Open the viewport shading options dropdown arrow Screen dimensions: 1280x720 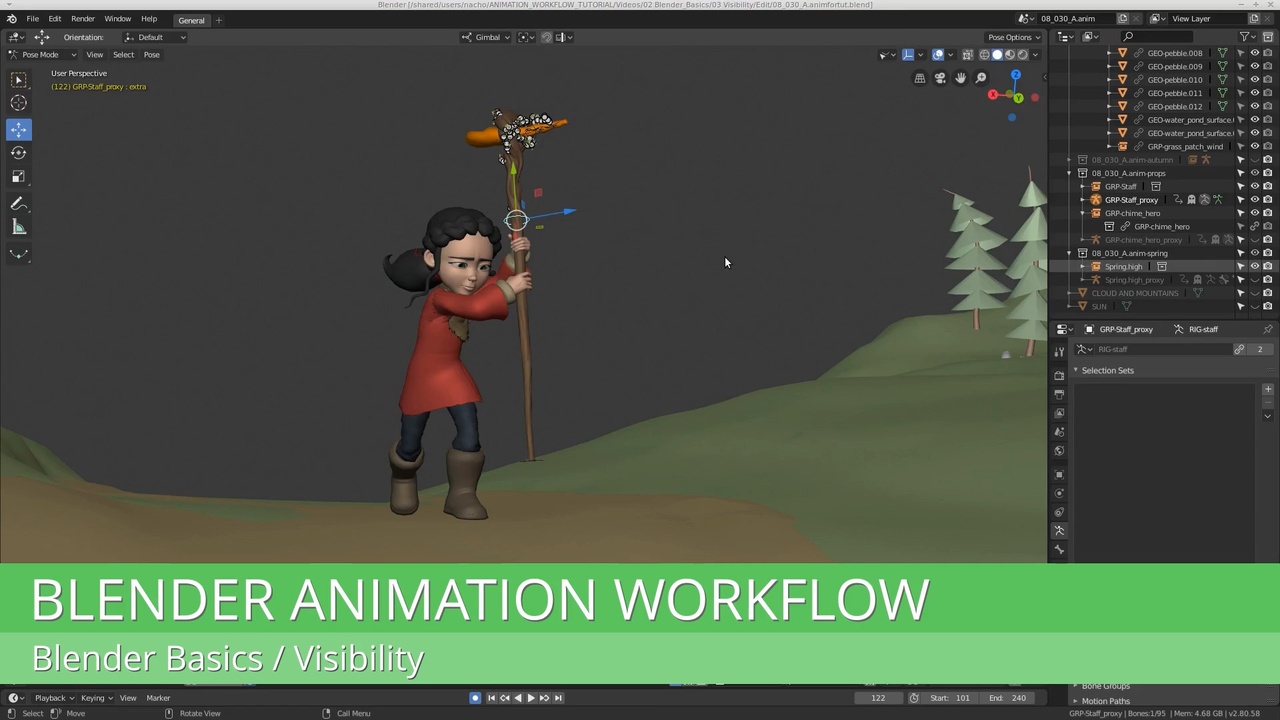pyautogui.click(x=1036, y=55)
